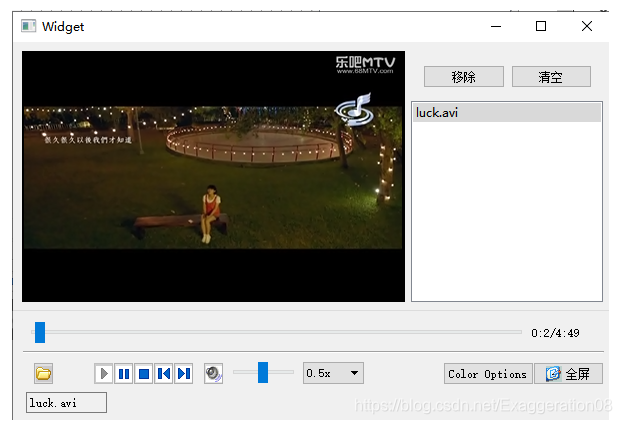Adjust the volume slider handle
Viewport: 622px width, 424px height.
[263, 372]
